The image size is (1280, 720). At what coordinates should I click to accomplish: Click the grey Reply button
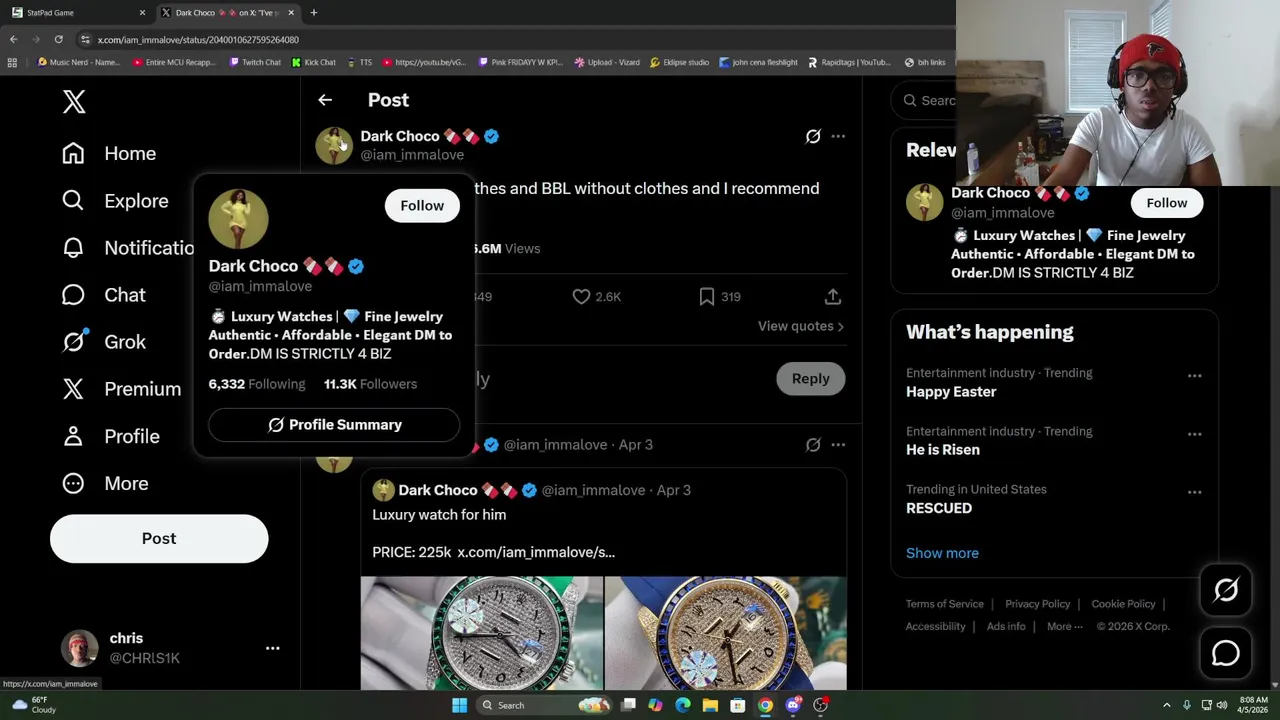(811, 378)
